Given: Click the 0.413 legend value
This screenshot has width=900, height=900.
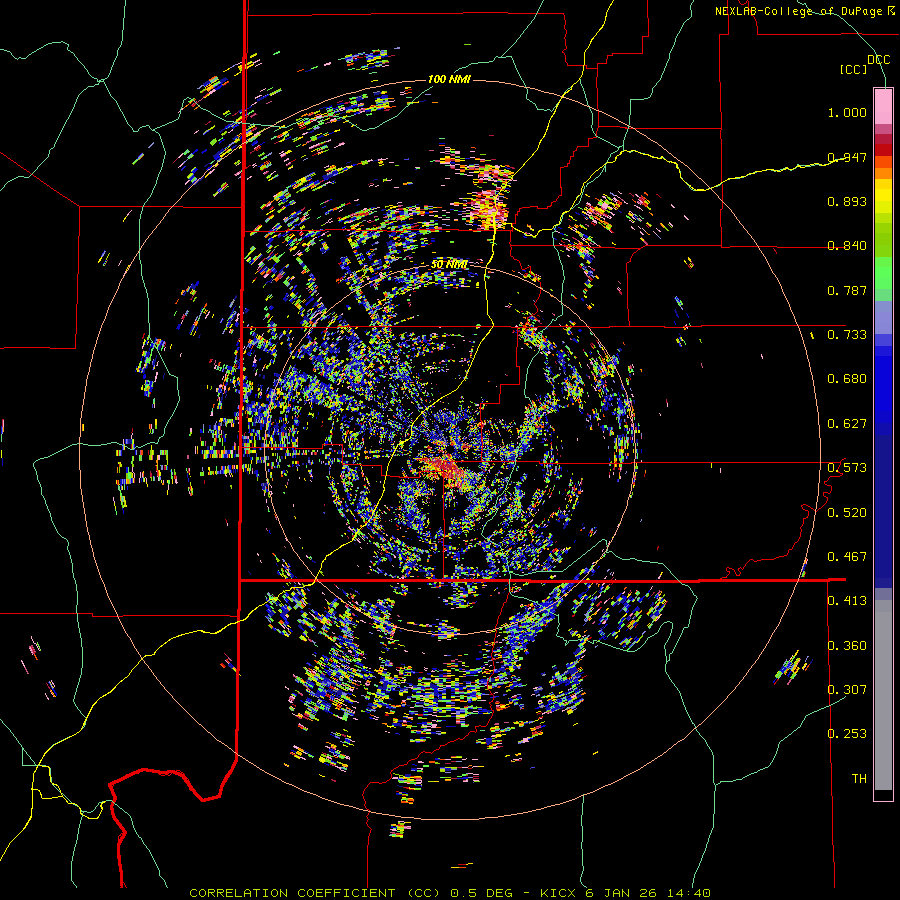Looking at the screenshot, I should tap(847, 601).
